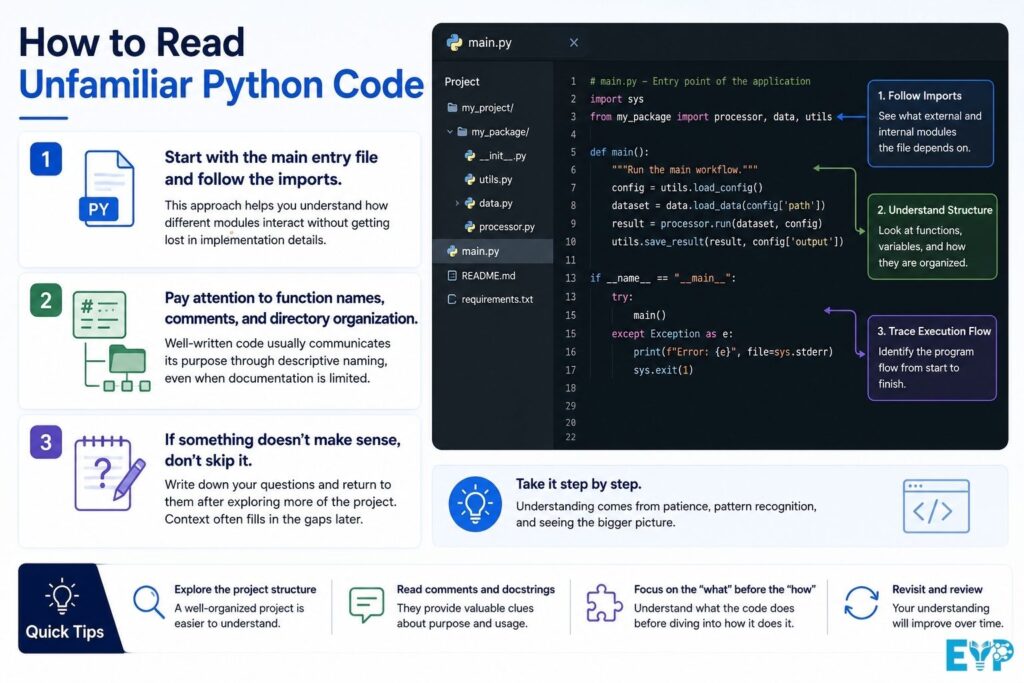Viewport: 1024px width, 683px height.
Task: Click the README.md document icon
Action: point(452,276)
